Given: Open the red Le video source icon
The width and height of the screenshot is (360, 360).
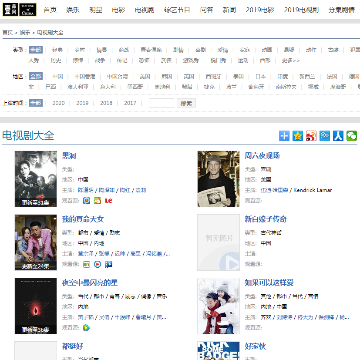Looking at the screenshot, I should pos(108,201).
